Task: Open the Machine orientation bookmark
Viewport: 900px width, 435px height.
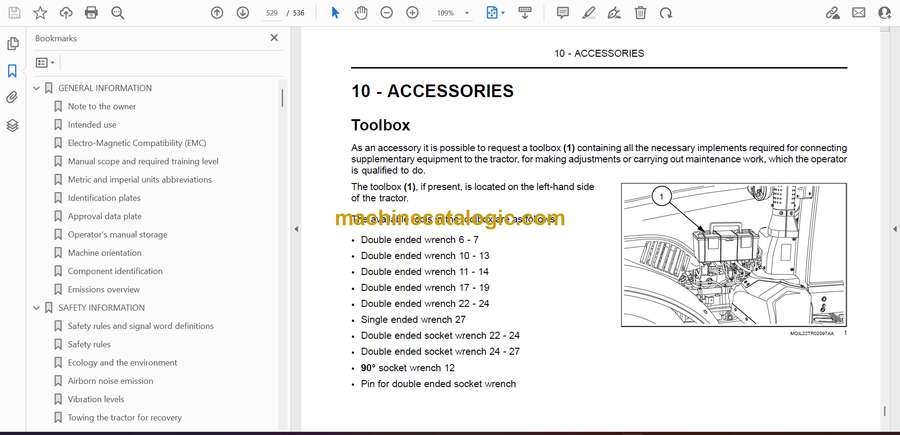Action: (x=104, y=253)
